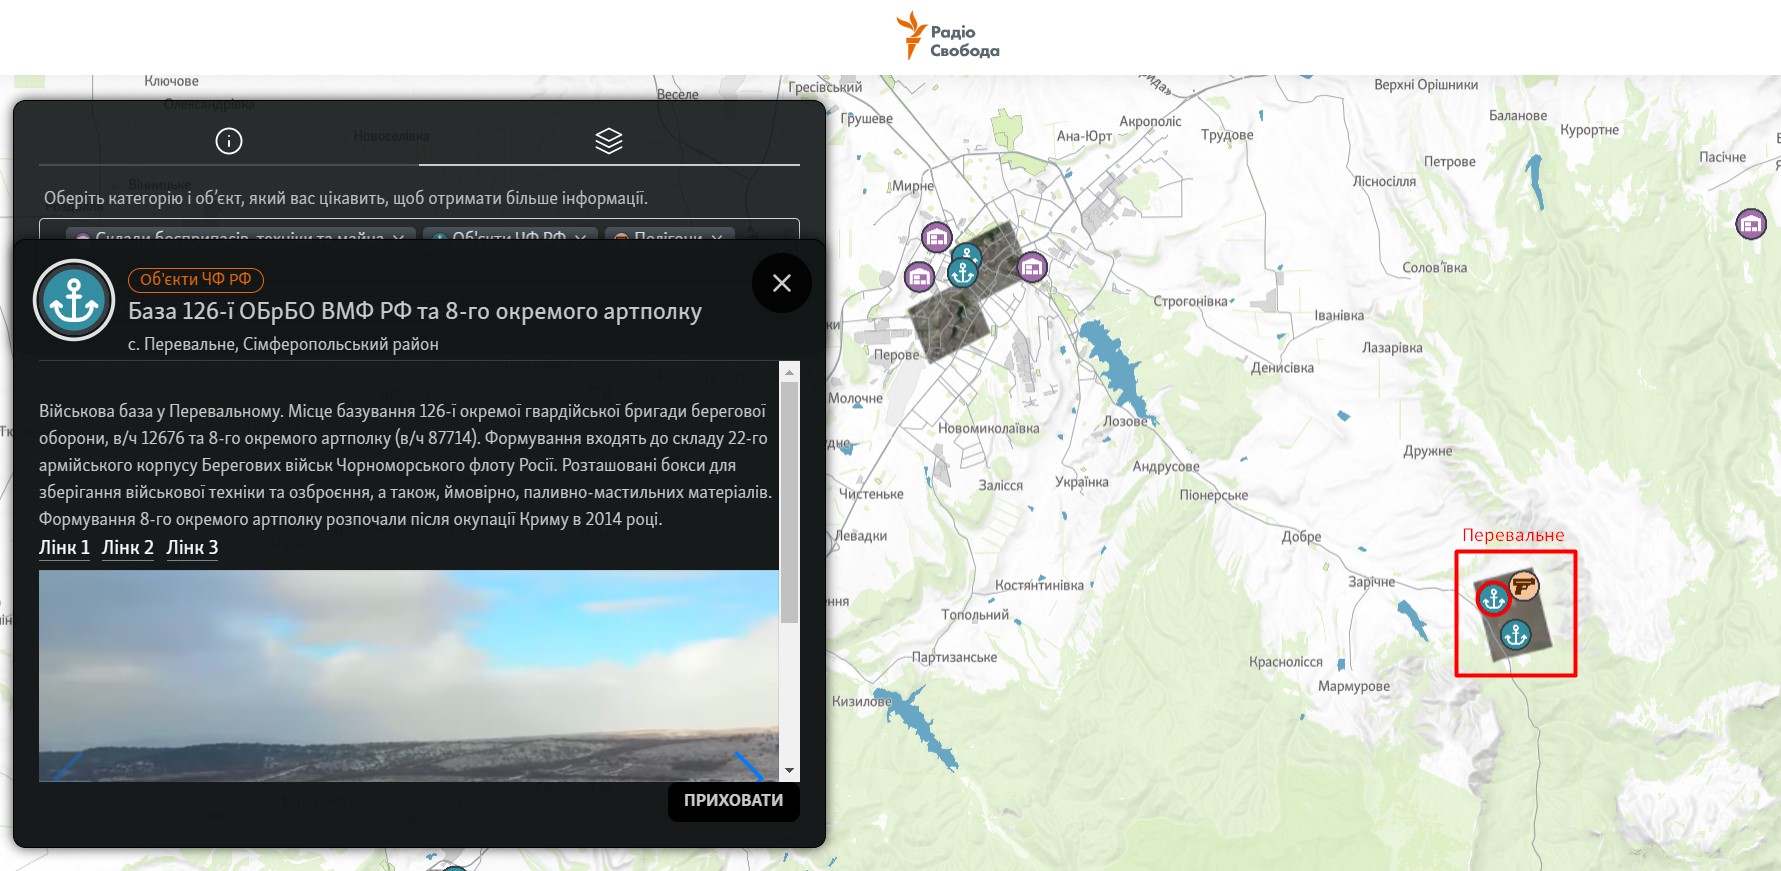
Task: Click the Топольний map label
Action: [x=975, y=615]
